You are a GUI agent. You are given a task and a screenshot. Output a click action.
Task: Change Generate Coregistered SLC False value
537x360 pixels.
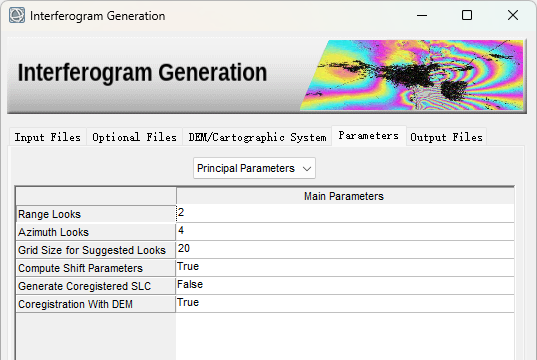(x=345, y=285)
